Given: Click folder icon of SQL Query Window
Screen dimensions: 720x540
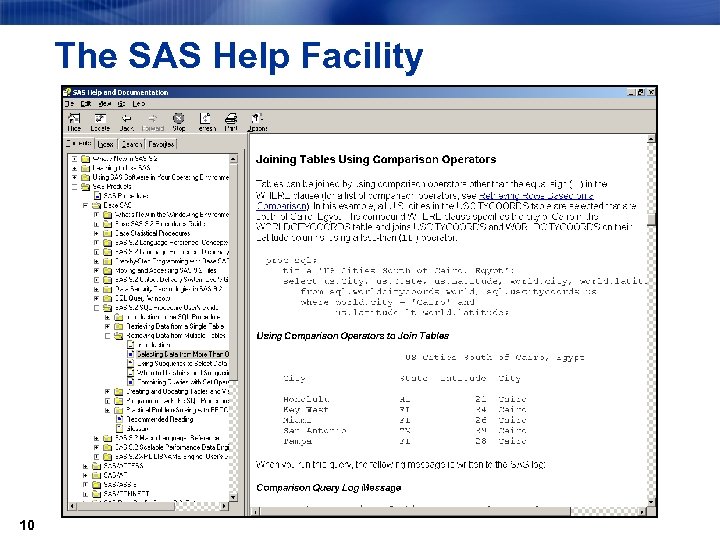Looking at the screenshot, I should (x=107, y=298).
